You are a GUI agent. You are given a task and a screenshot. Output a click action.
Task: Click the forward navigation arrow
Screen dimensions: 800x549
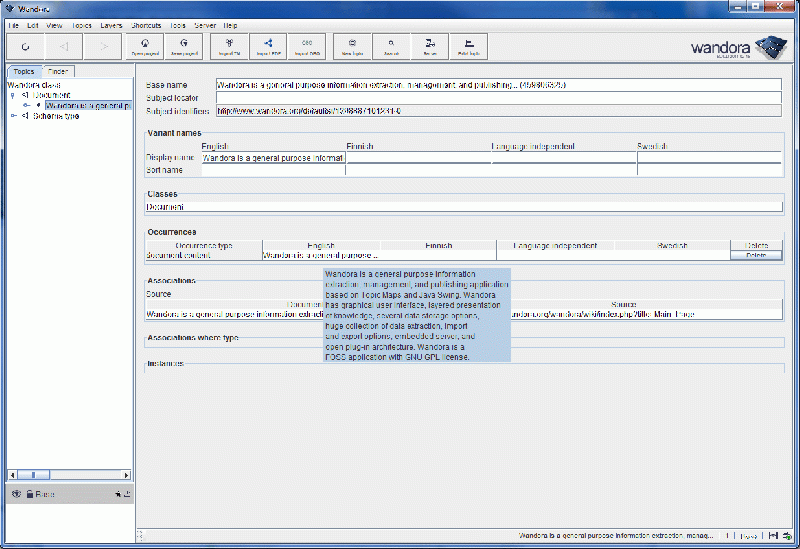(104, 46)
